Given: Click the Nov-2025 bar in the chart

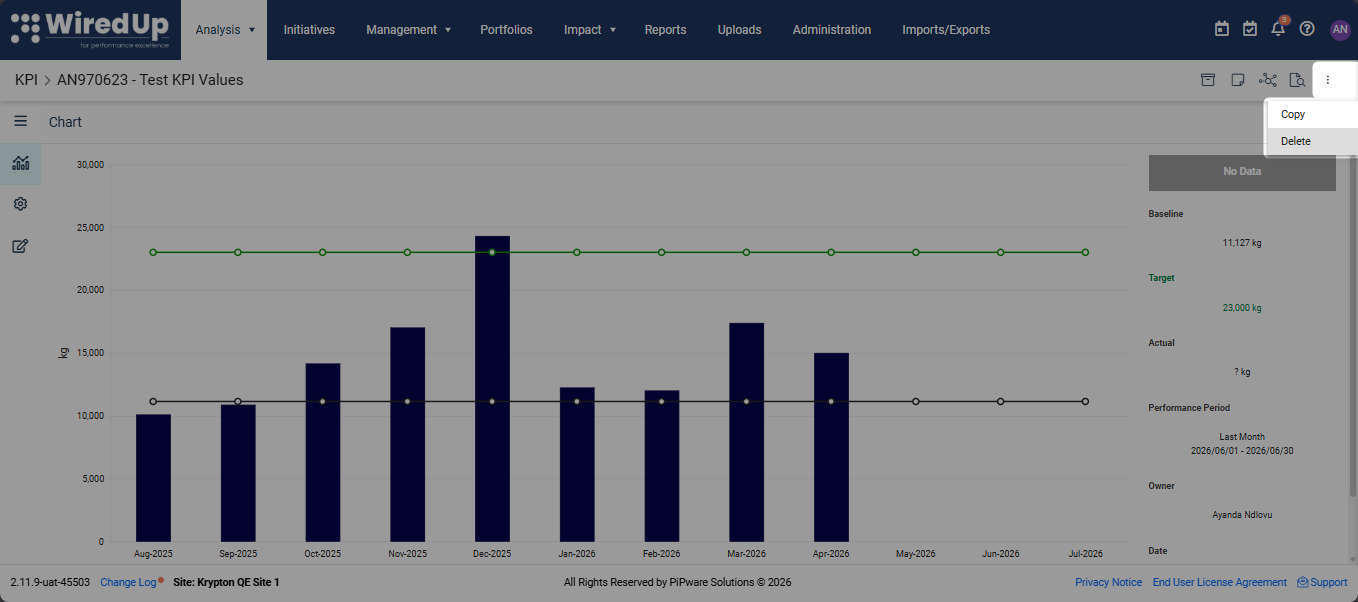Looking at the screenshot, I should [407, 435].
